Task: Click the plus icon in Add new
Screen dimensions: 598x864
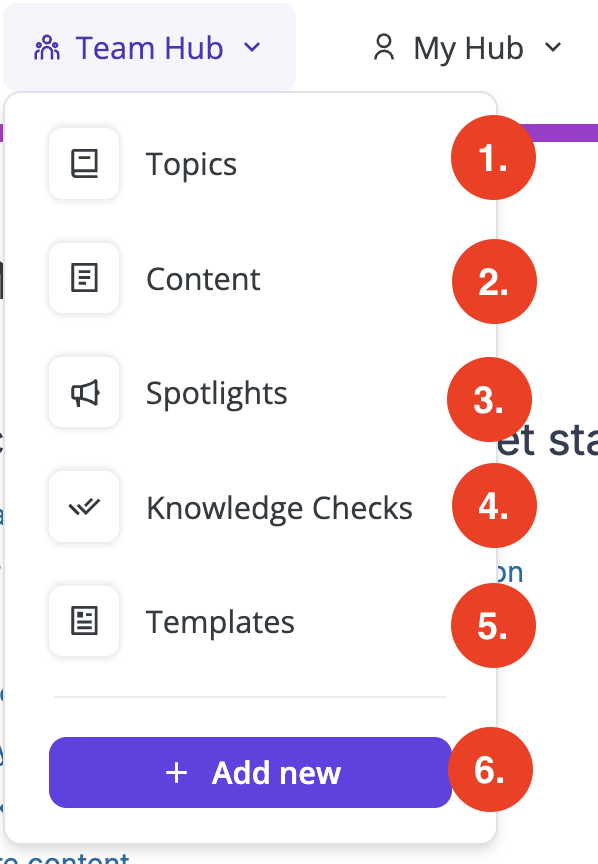Action: (176, 773)
